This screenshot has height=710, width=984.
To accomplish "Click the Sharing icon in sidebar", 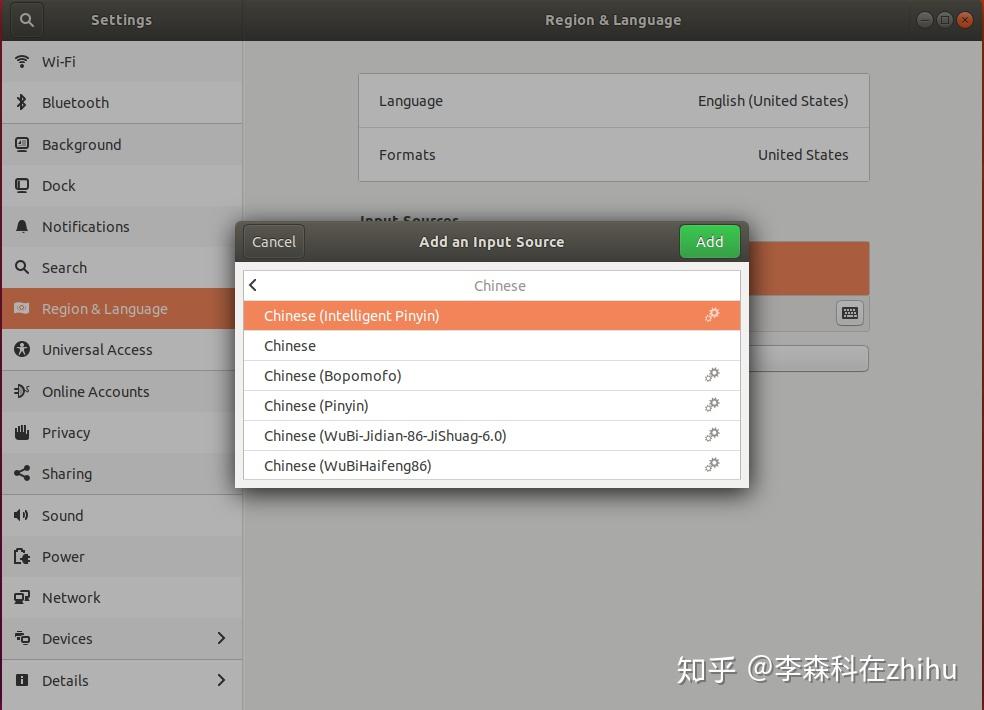I will click(x=22, y=473).
